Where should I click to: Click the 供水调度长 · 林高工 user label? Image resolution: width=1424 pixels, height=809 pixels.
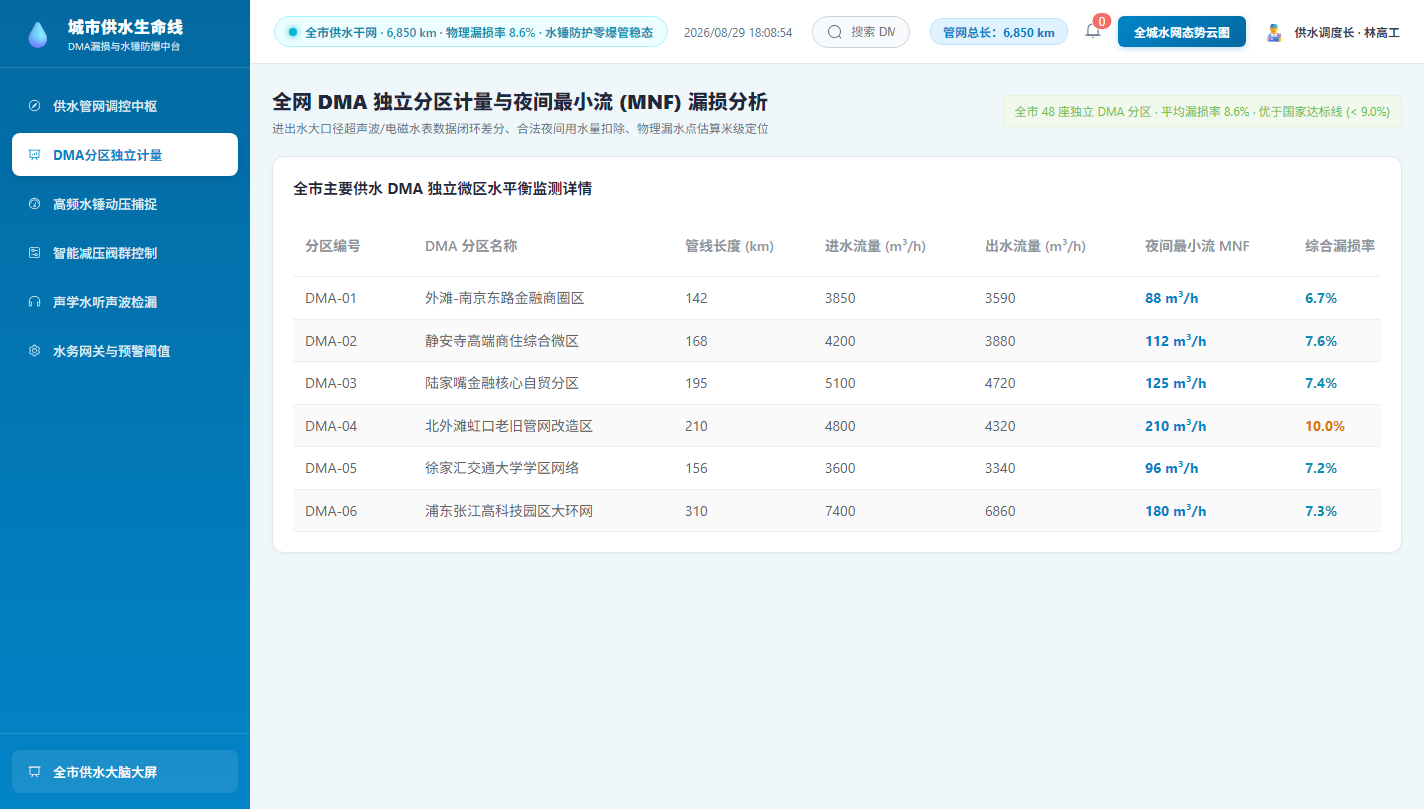pyautogui.click(x=1347, y=33)
